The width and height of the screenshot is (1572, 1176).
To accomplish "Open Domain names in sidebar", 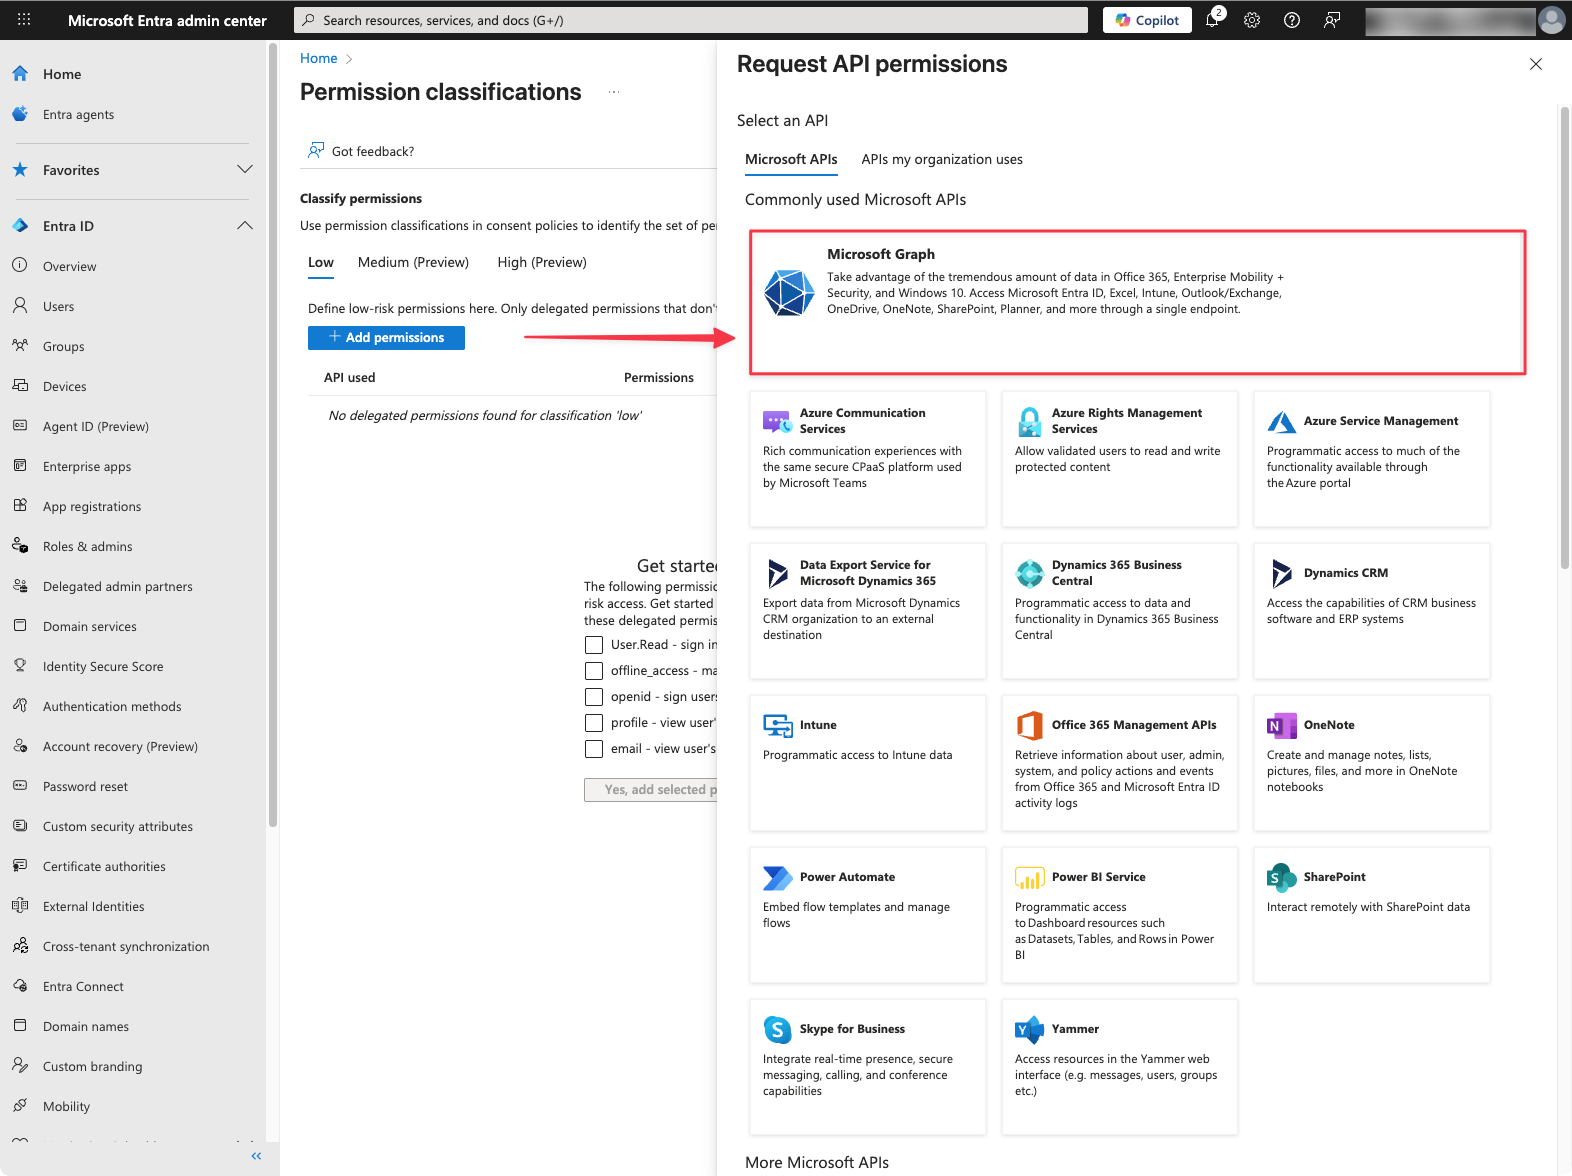I will click(134, 1026).
